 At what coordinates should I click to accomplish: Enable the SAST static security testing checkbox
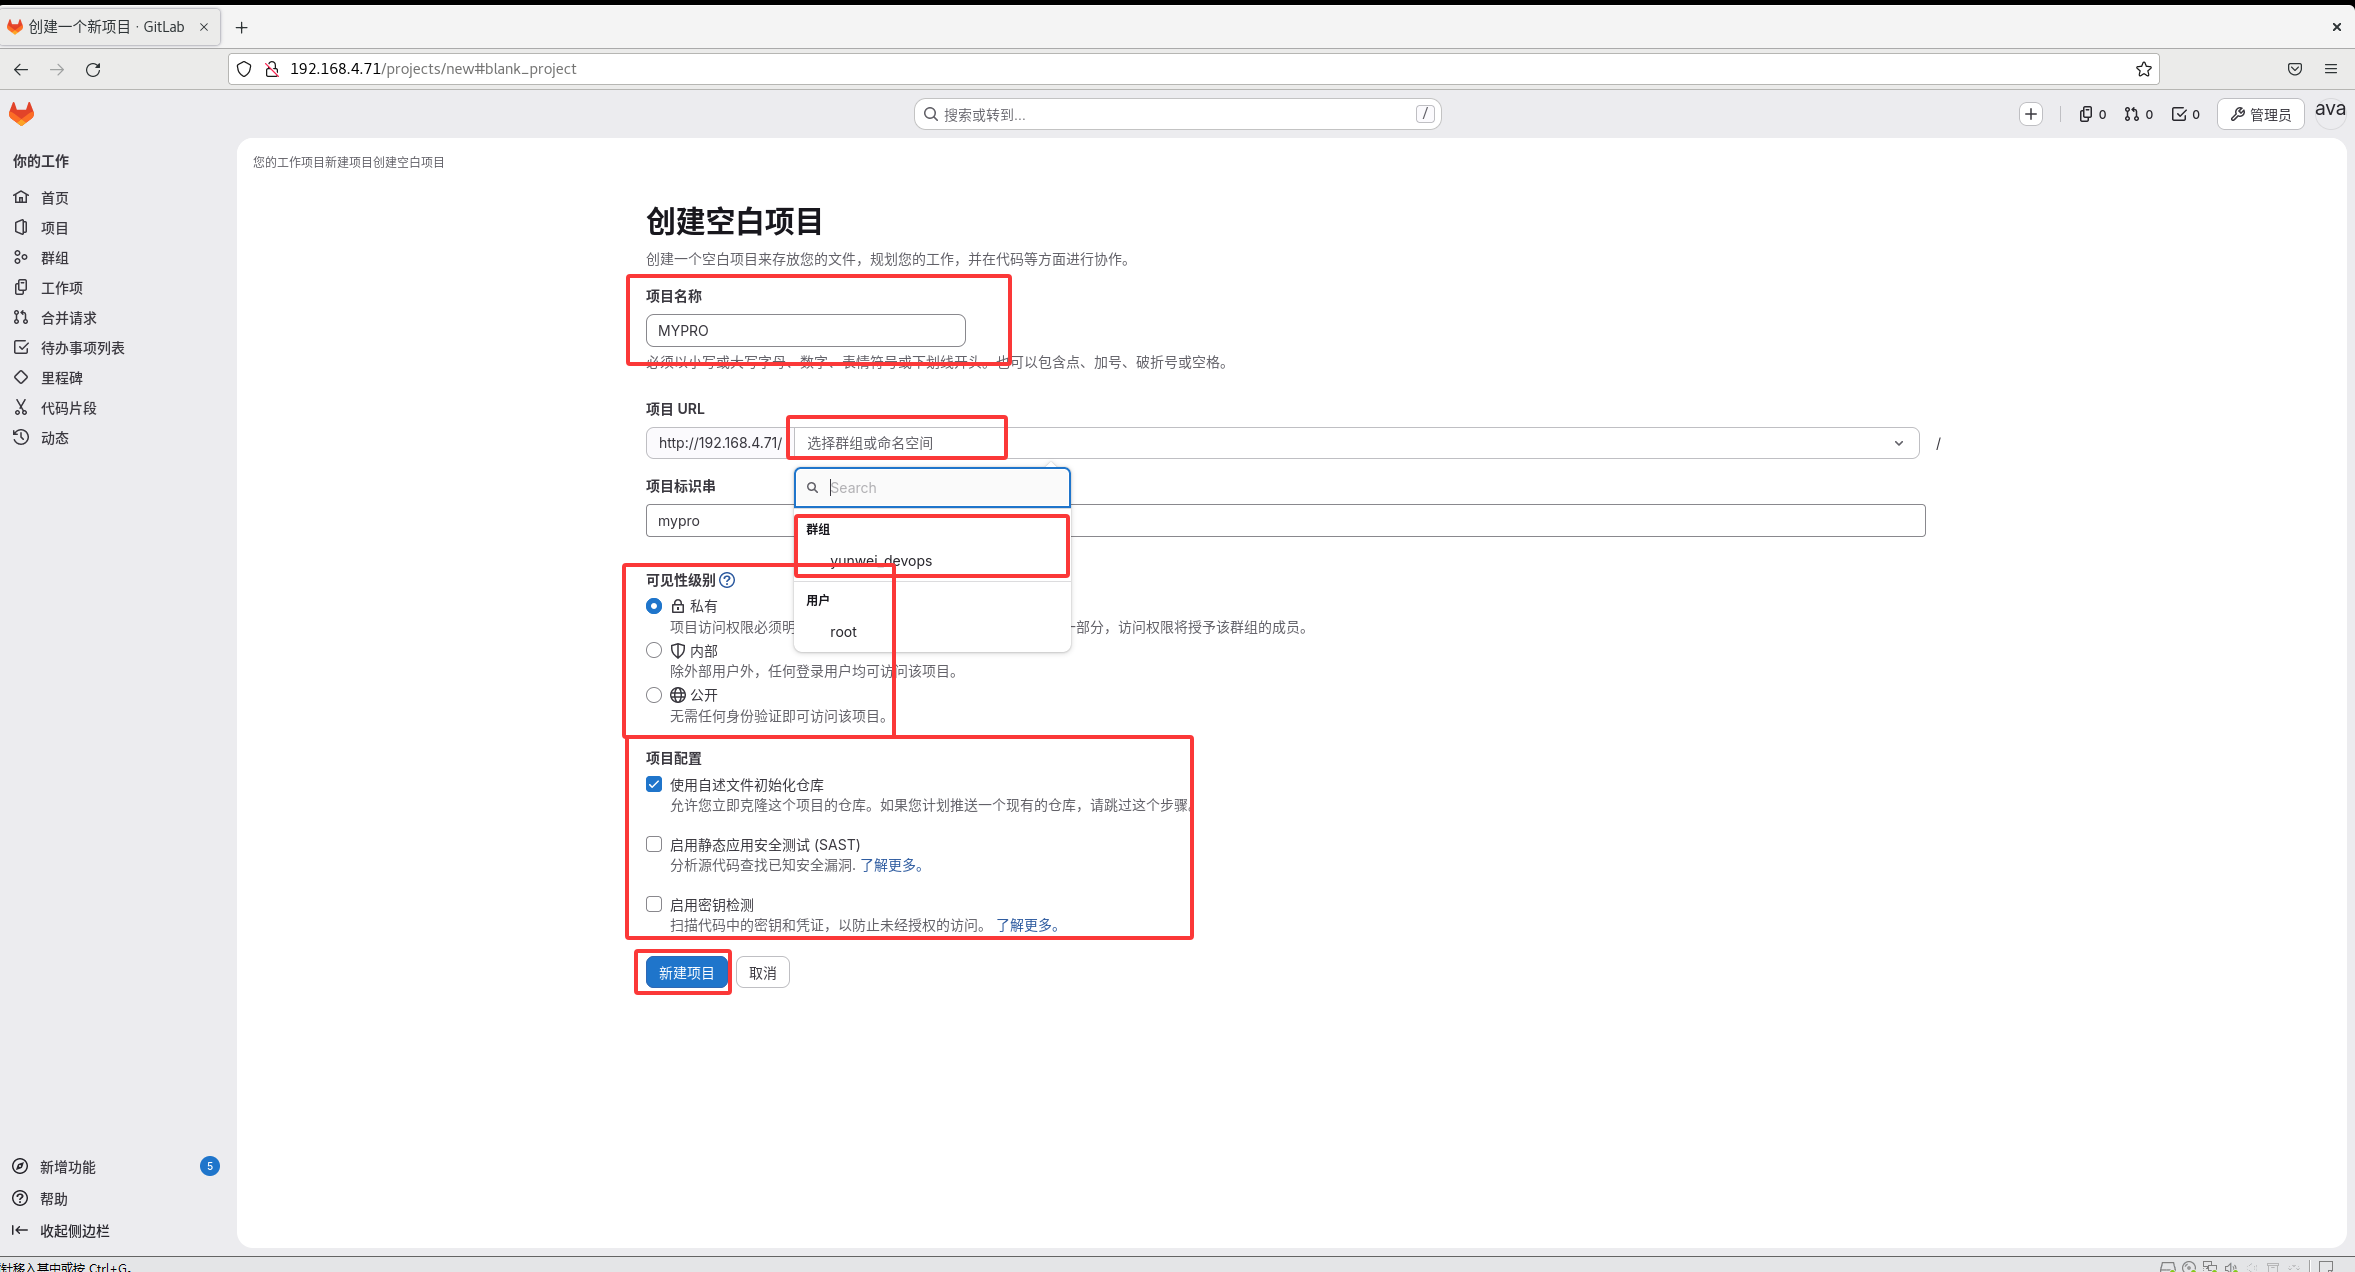[x=654, y=844]
